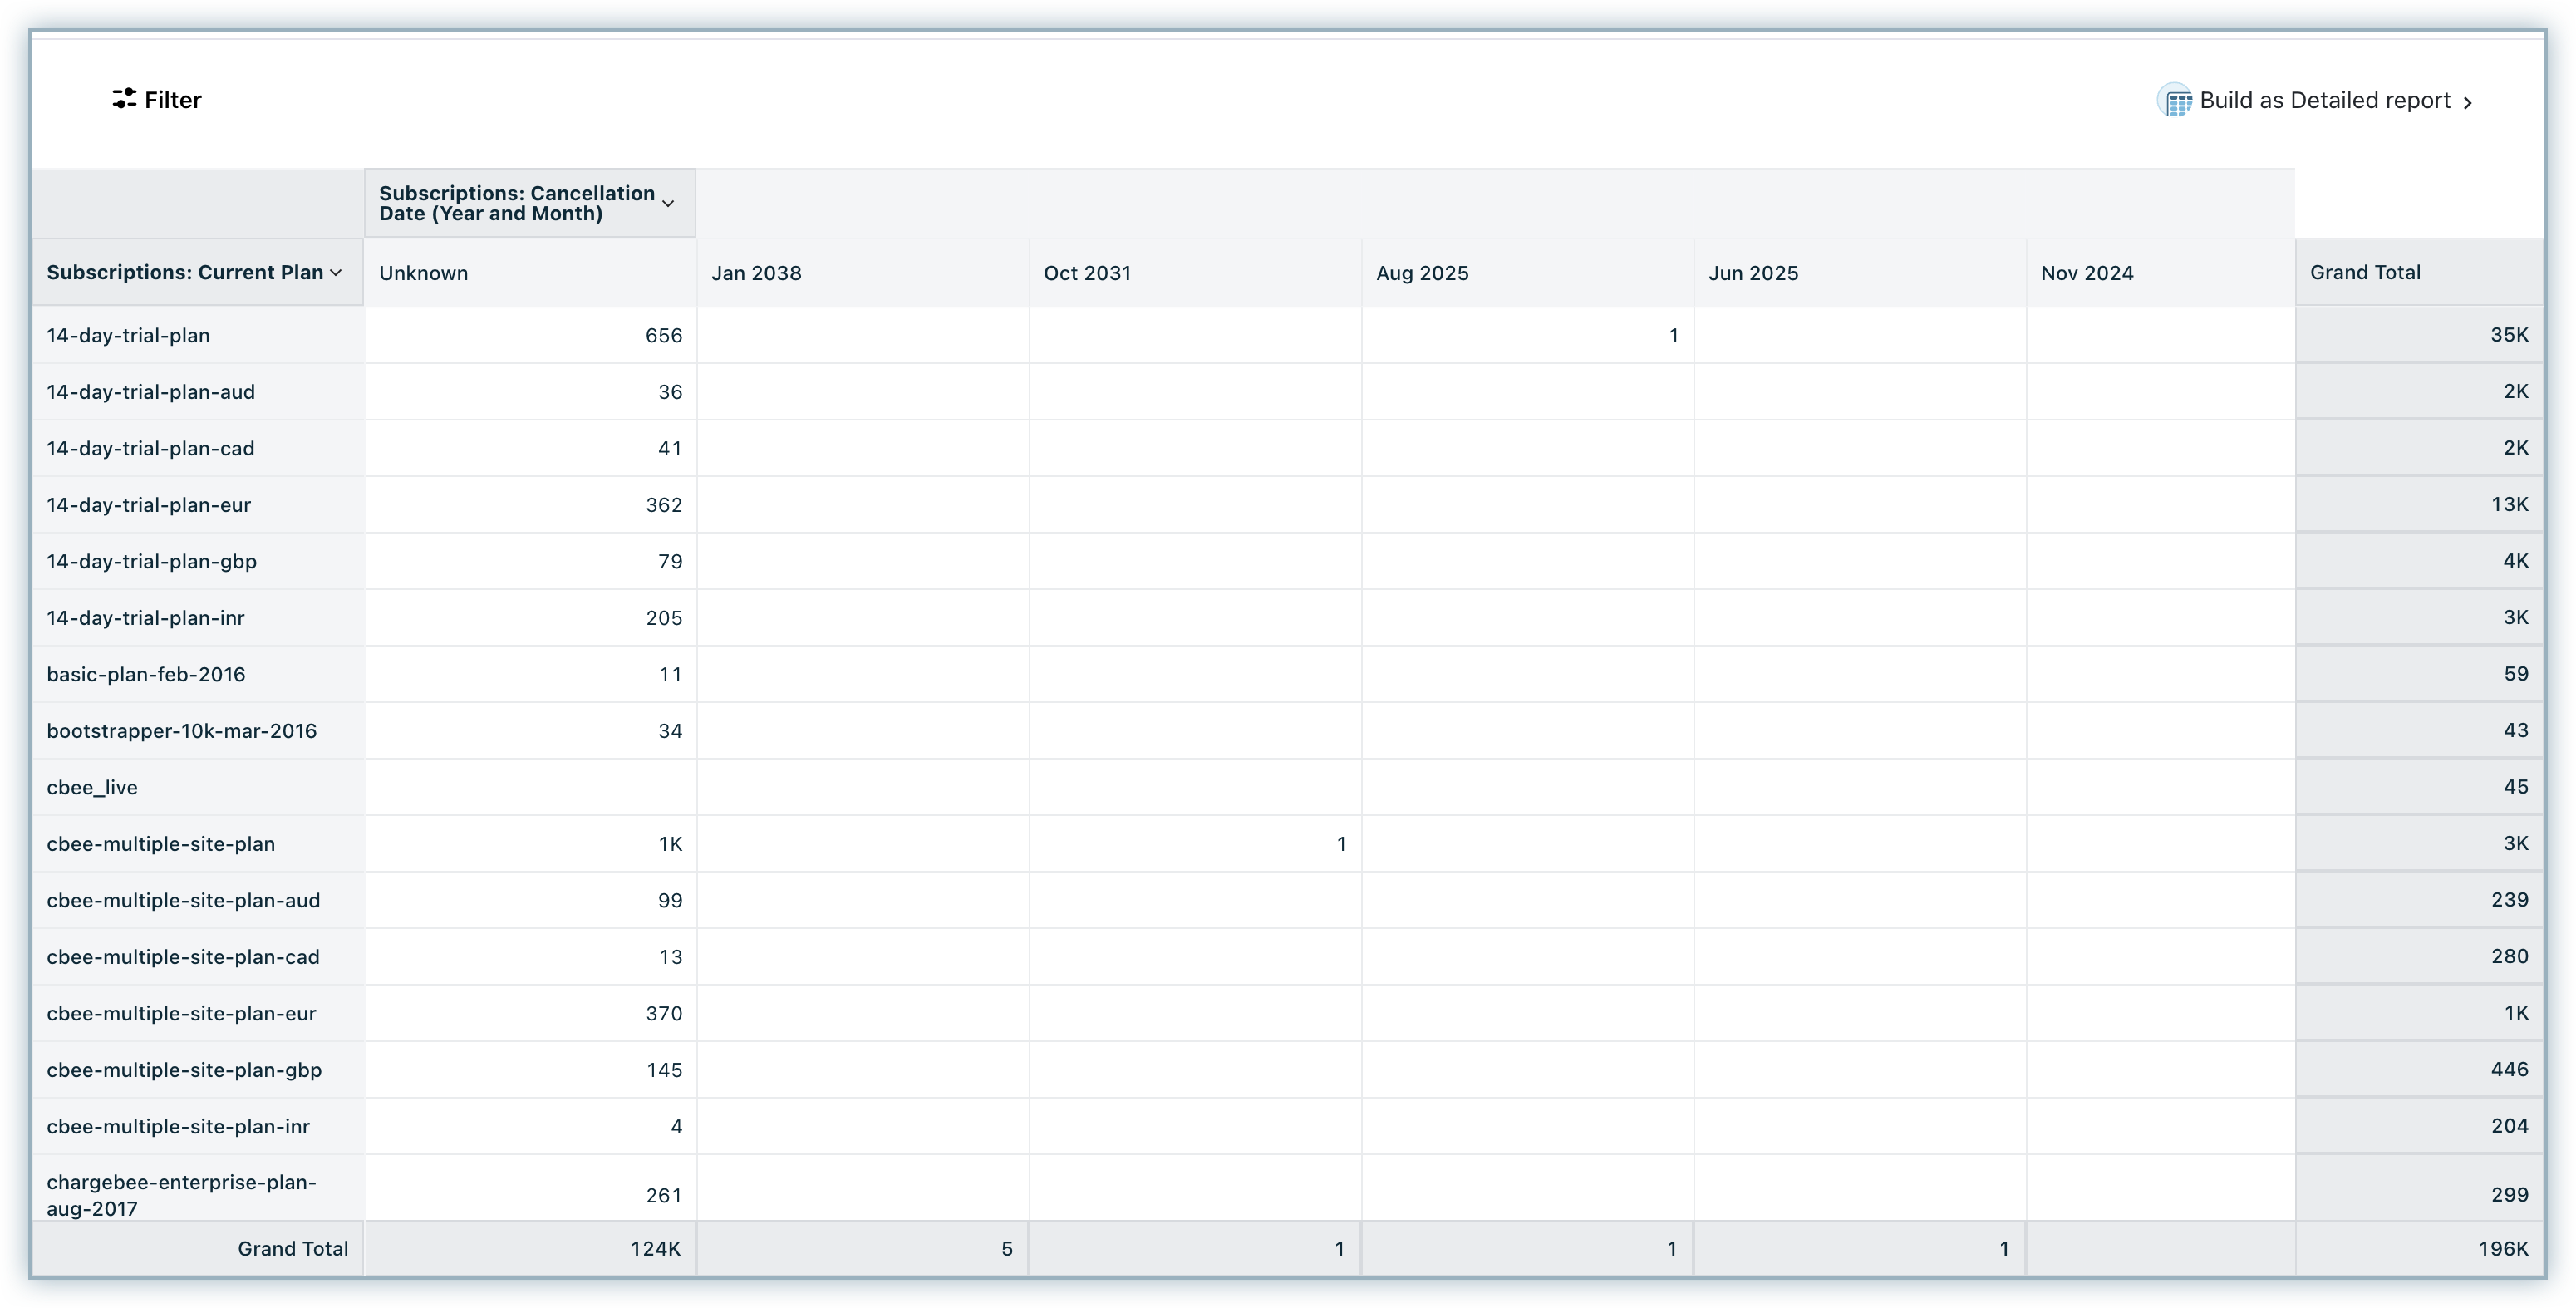The width and height of the screenshot is (2576, 1308).
Task: Click the Filter button label
Action: pyautogui.click(x=173, y=100)
